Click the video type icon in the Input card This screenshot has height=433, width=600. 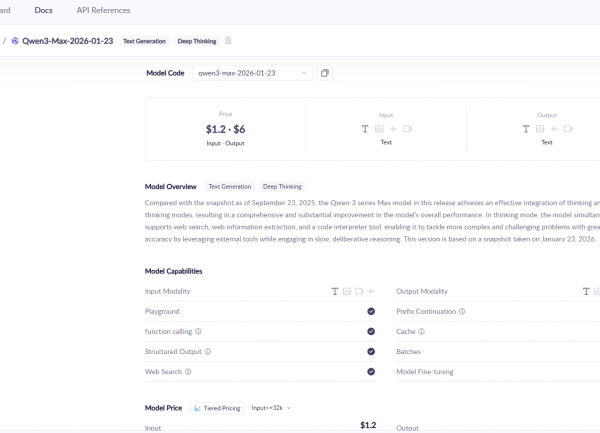point(407,129)
